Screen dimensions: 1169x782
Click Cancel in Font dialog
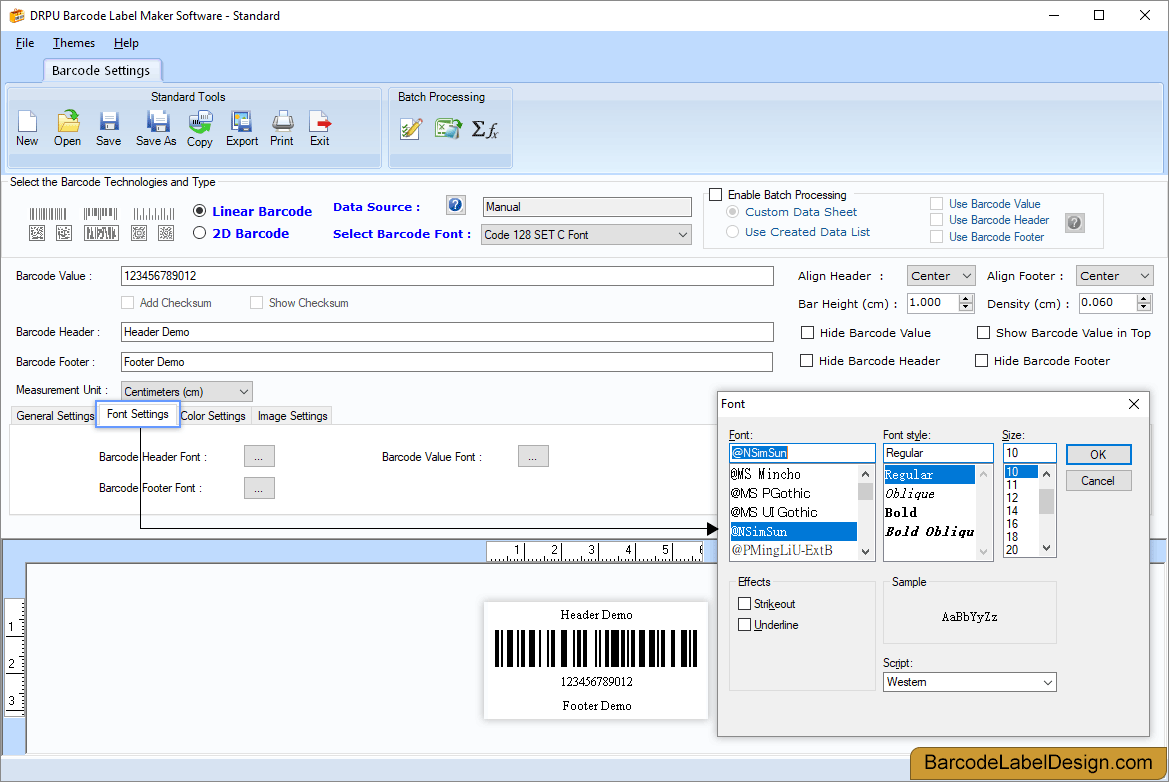(1098, 481)
